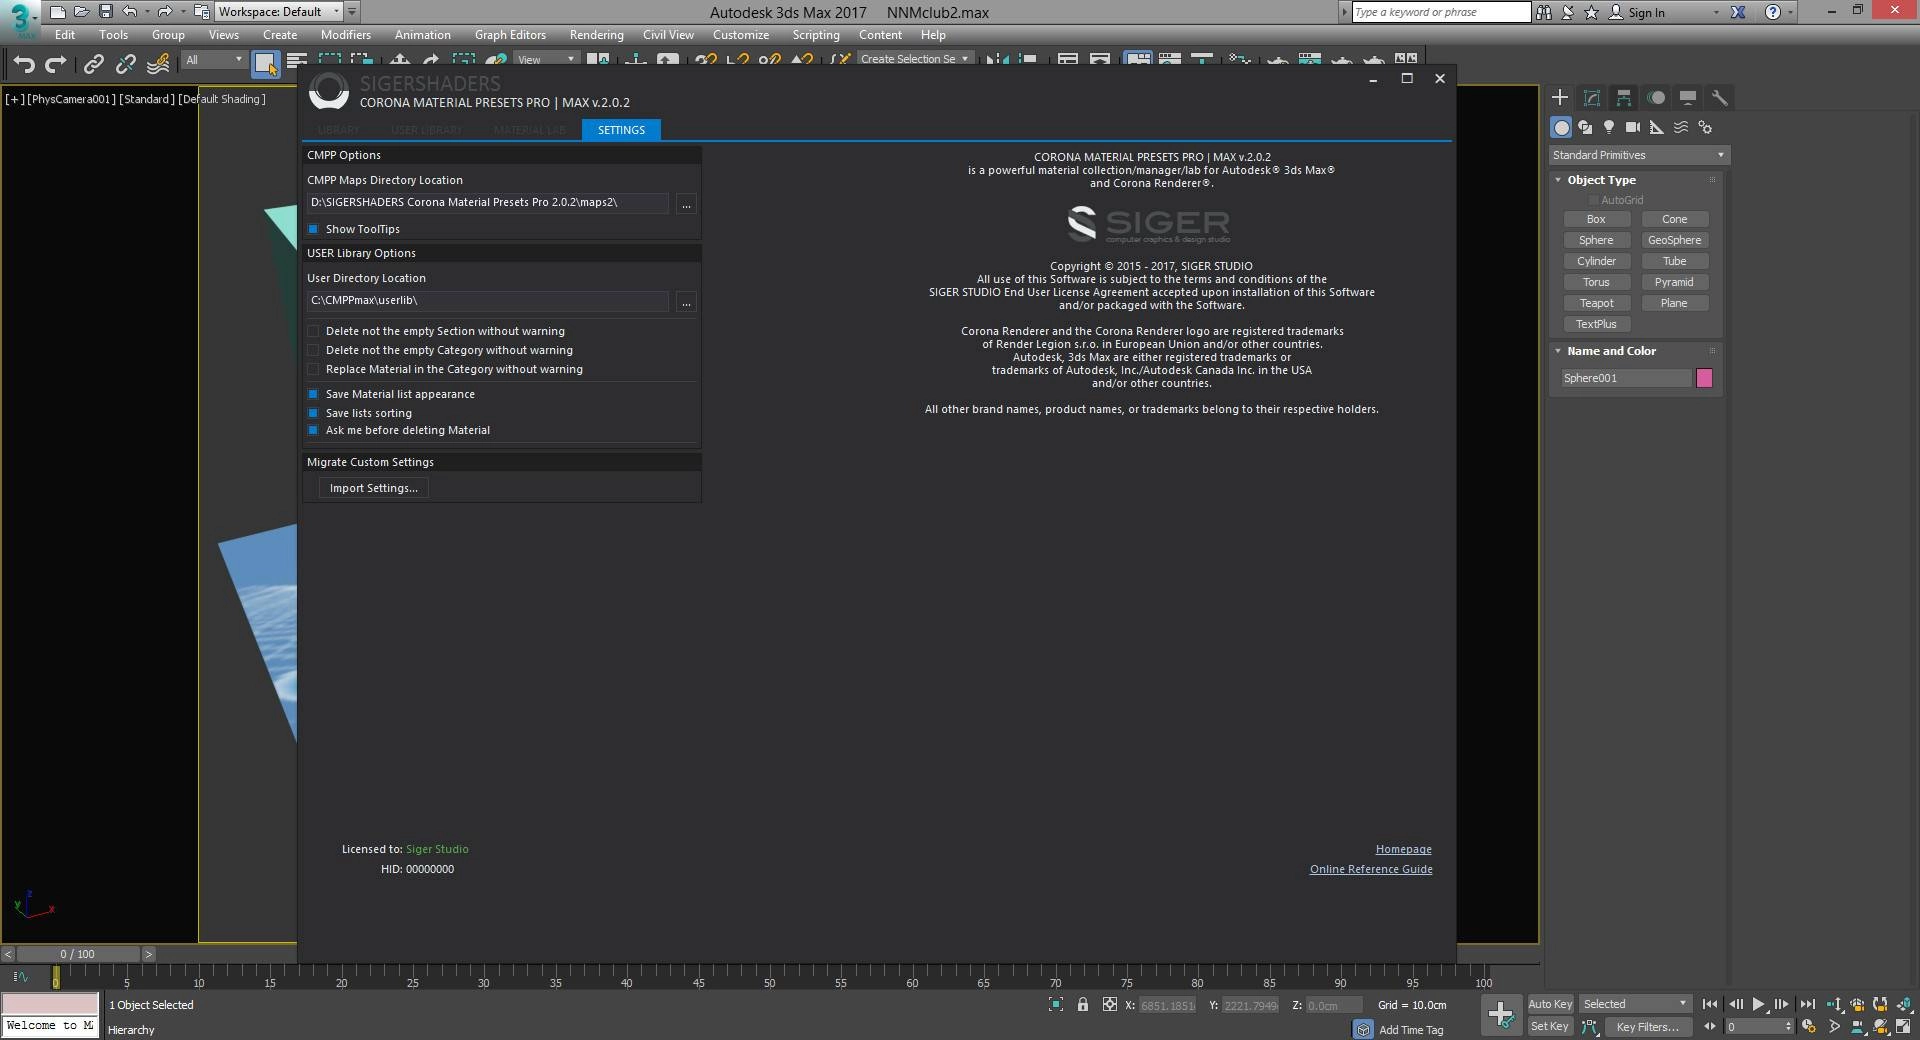This screenshot has width=1920, height=1040.
Task: Click the binoculars search icon
Action: (x=1544, y=12)
